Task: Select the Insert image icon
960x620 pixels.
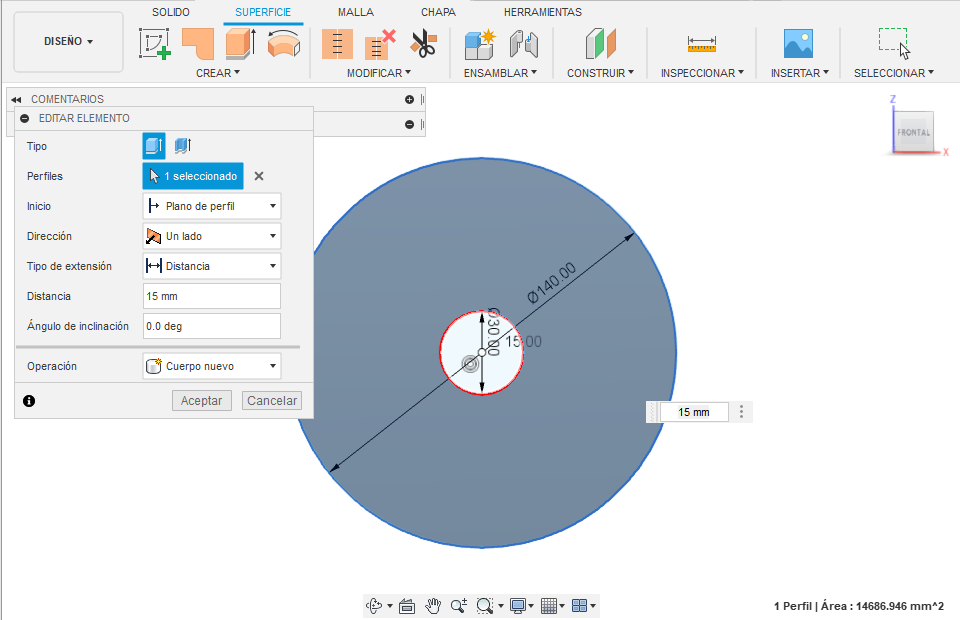Action: click(x=798, y=43)
